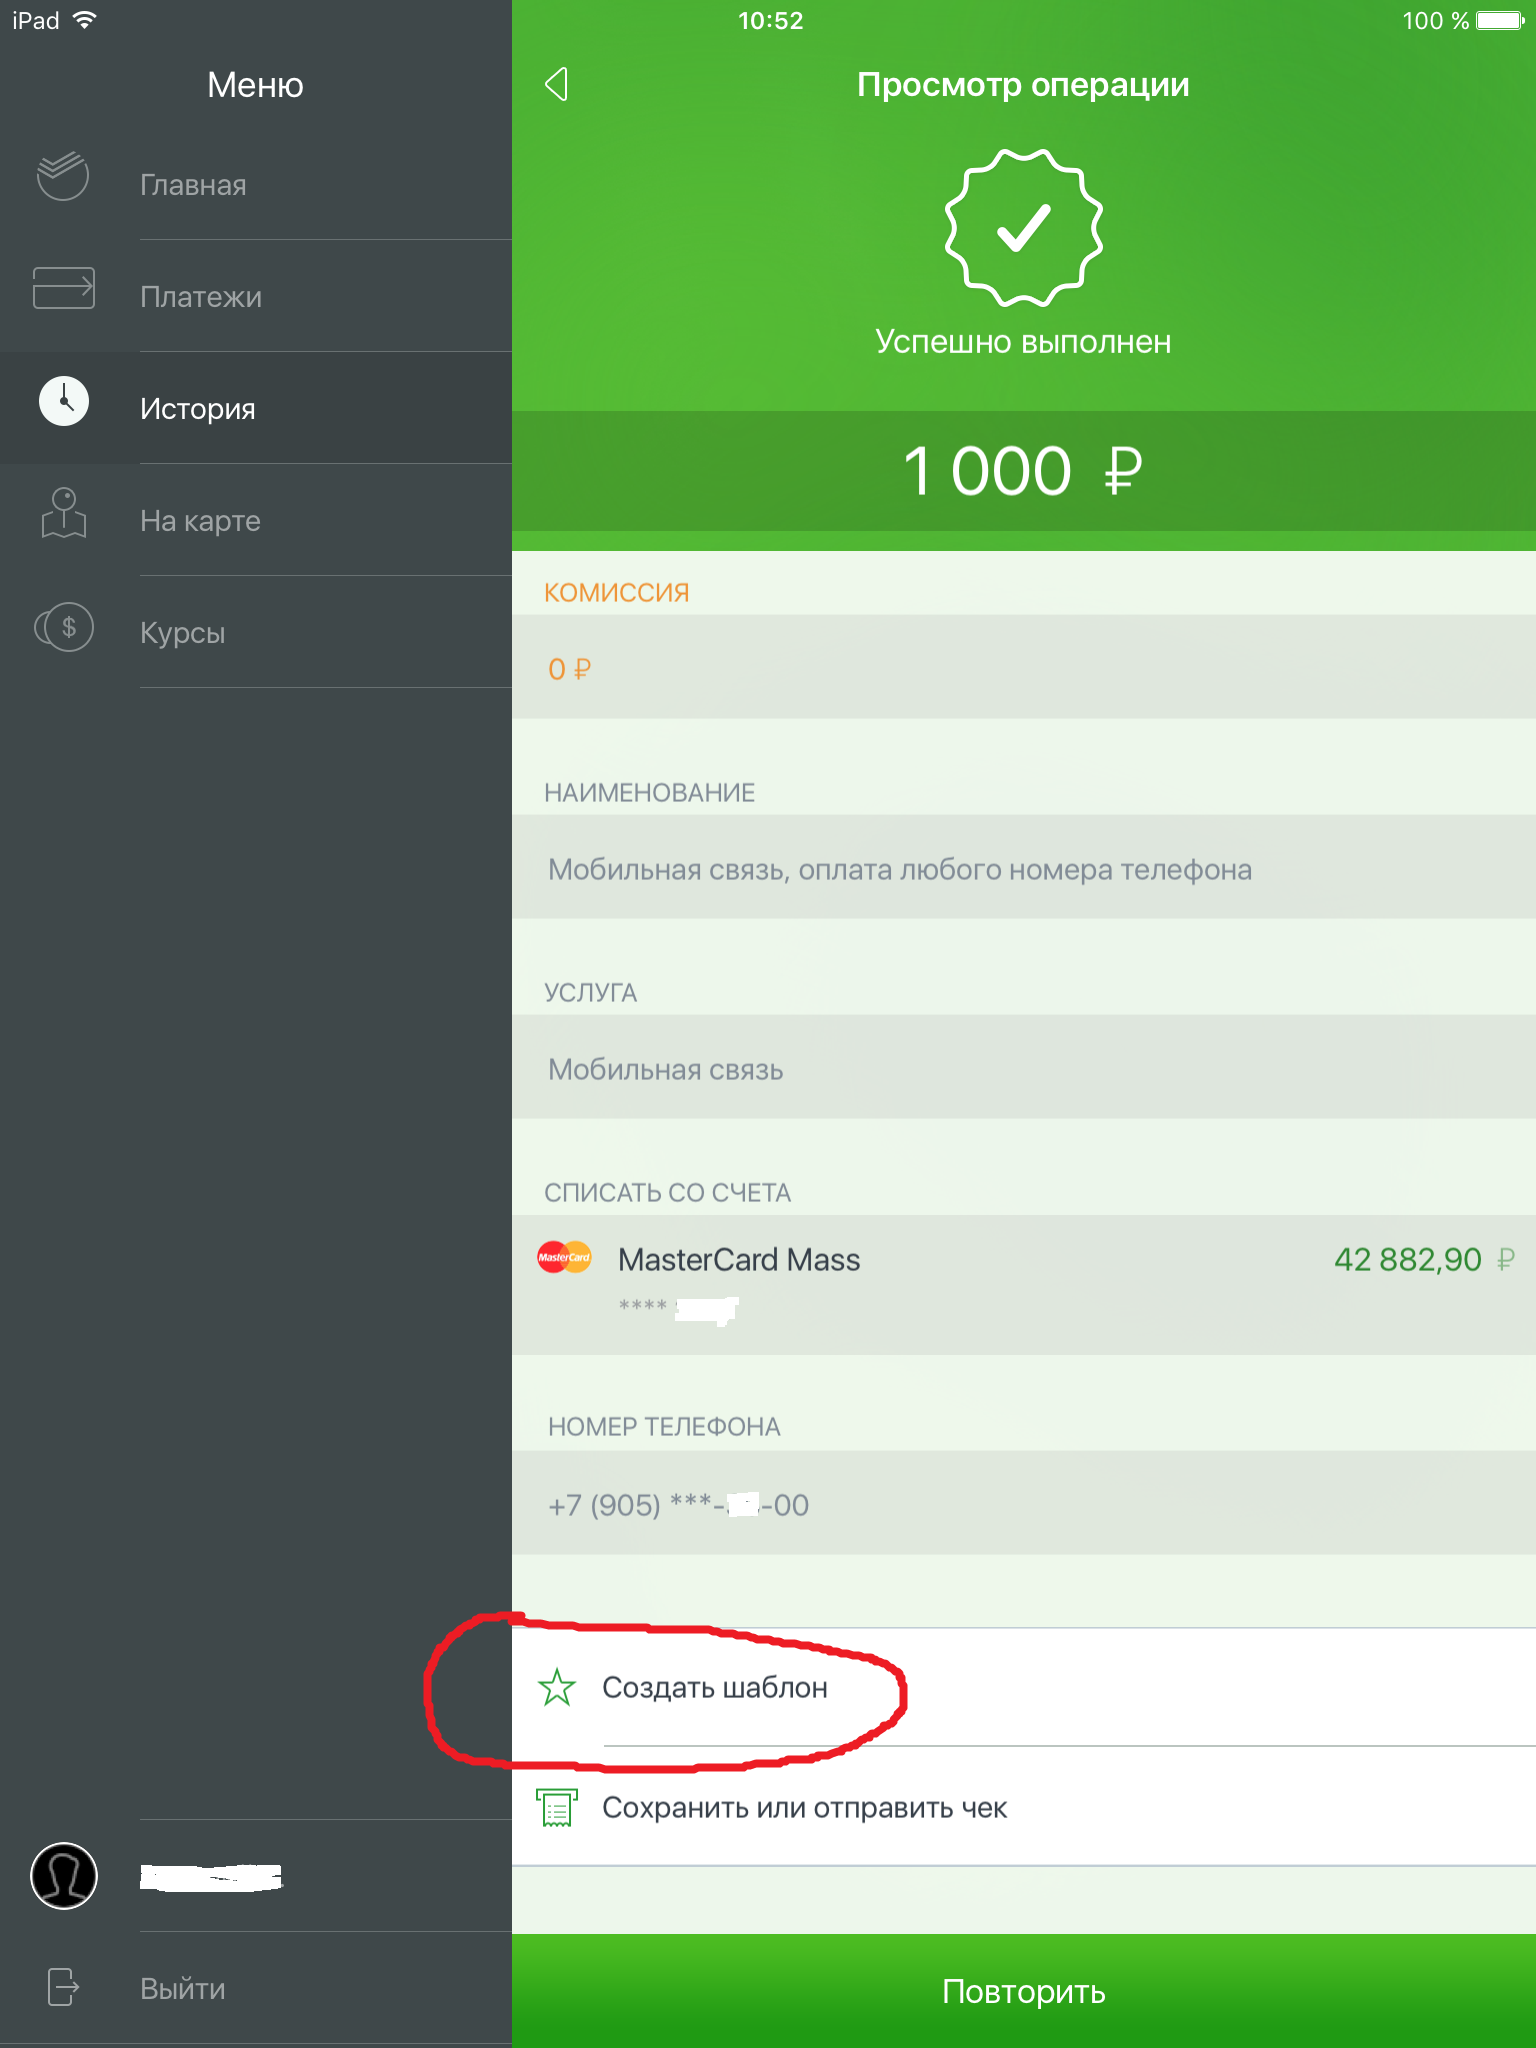Screen dimensions: 1536x2048
Task: Click the battery icon in status bar
Action: (x=1502, y=20)
